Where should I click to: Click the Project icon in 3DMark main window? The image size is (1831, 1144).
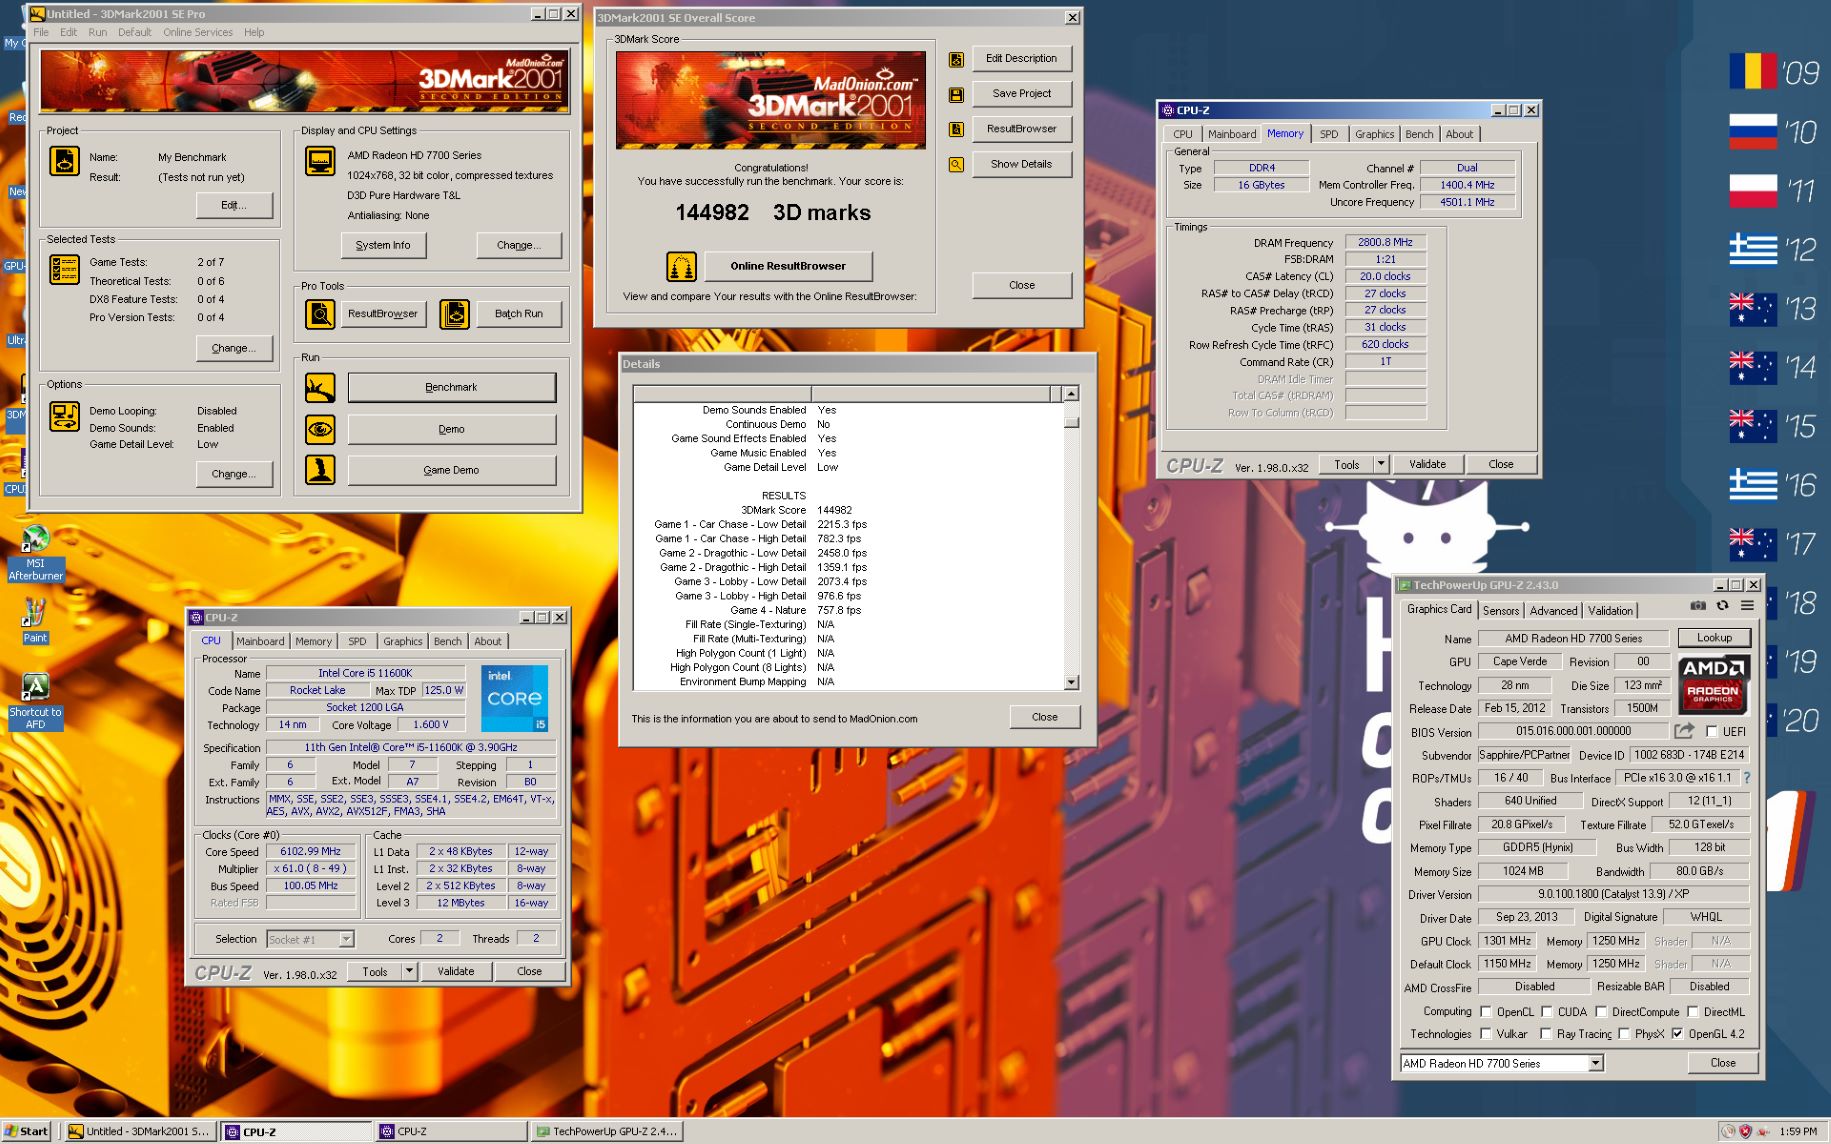coord(64,160)
